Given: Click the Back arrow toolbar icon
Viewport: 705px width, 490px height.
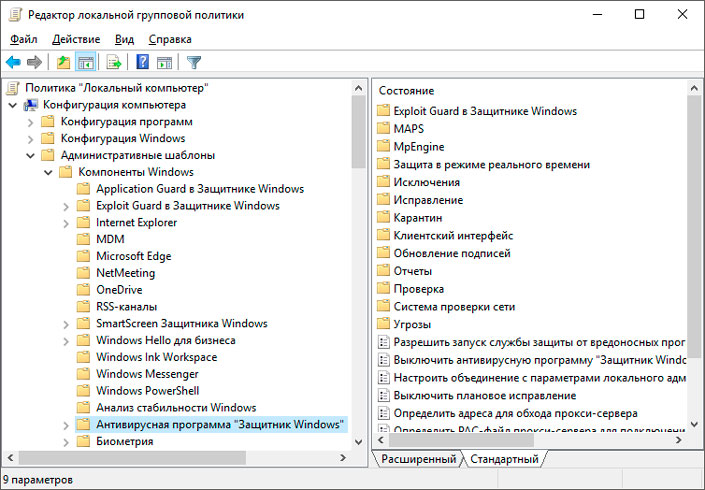Looking at the screenshot, I should (13, 62).
